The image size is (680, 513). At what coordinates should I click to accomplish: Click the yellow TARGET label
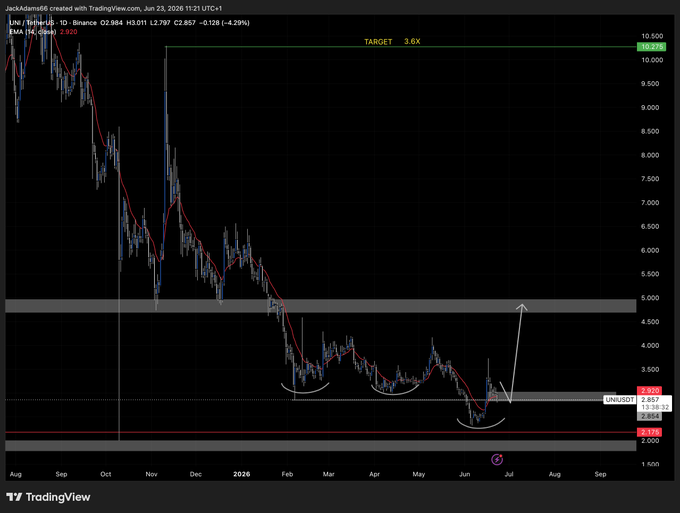coord(378,42)
